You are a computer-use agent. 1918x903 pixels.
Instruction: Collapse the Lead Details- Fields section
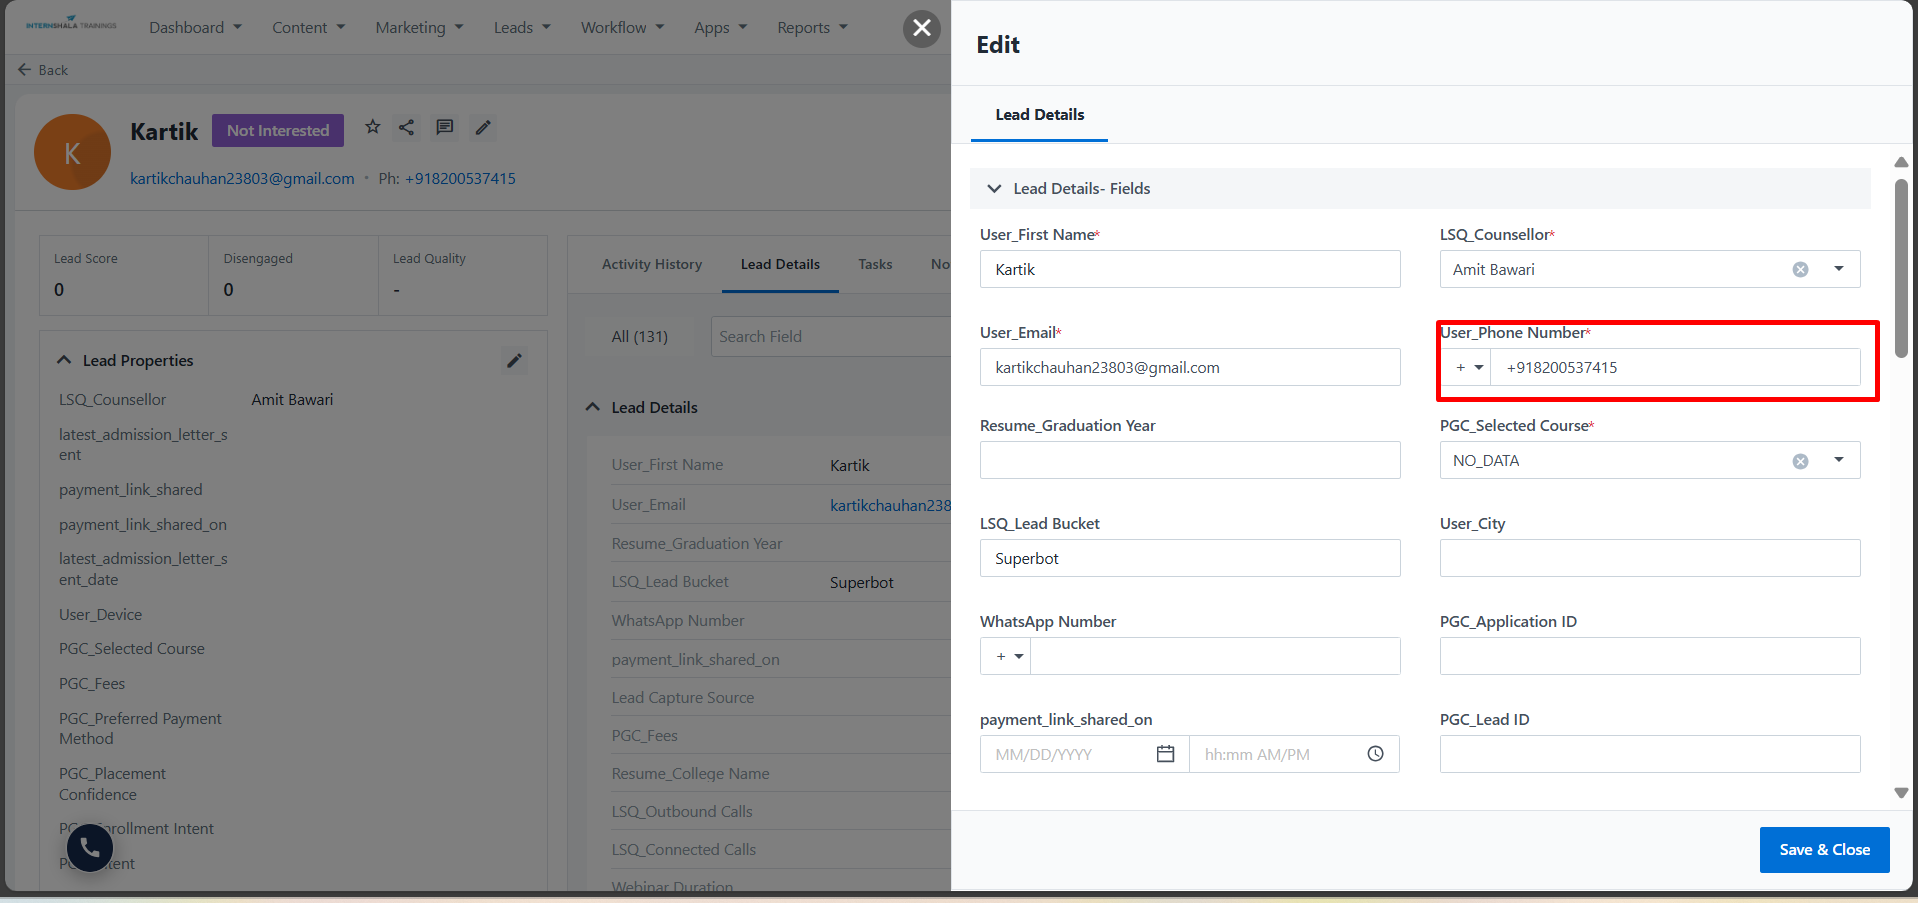994,189
